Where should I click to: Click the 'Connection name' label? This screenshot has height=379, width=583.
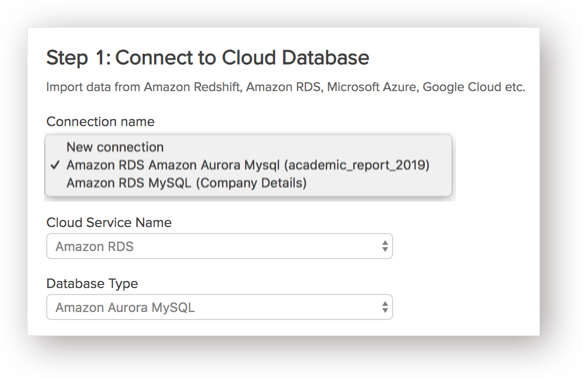click(100, 122)
